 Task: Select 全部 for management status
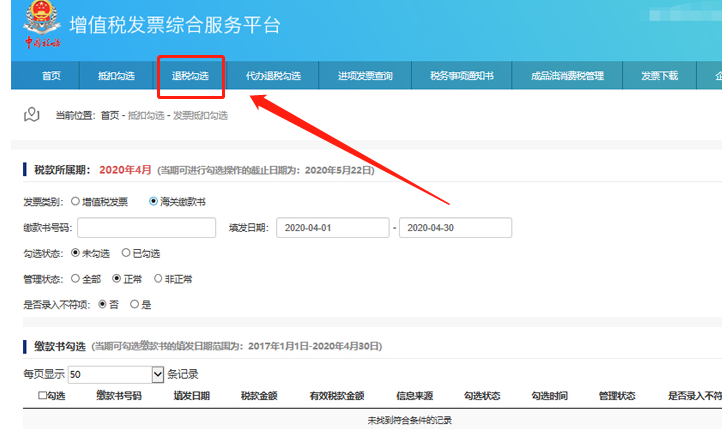76,278
